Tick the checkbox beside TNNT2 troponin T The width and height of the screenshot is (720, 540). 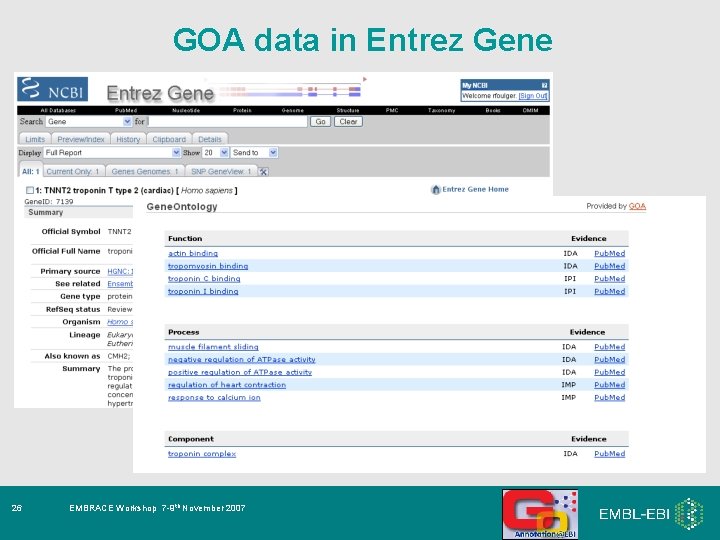[30, 190]
